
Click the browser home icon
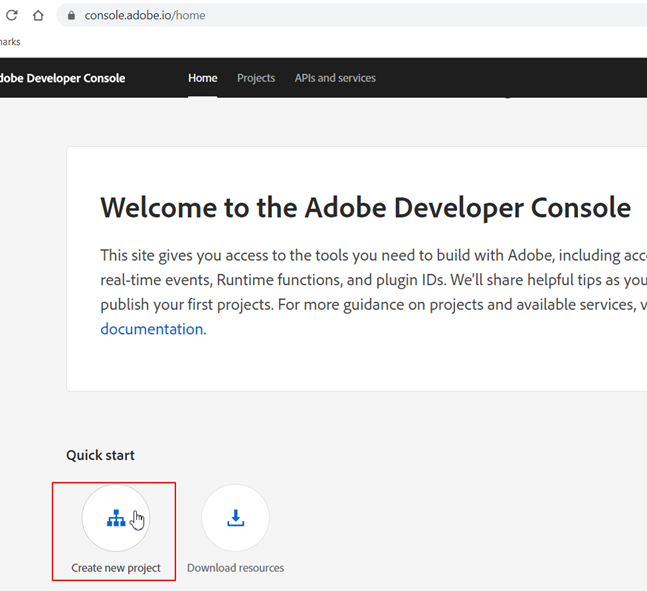[38, 15]
